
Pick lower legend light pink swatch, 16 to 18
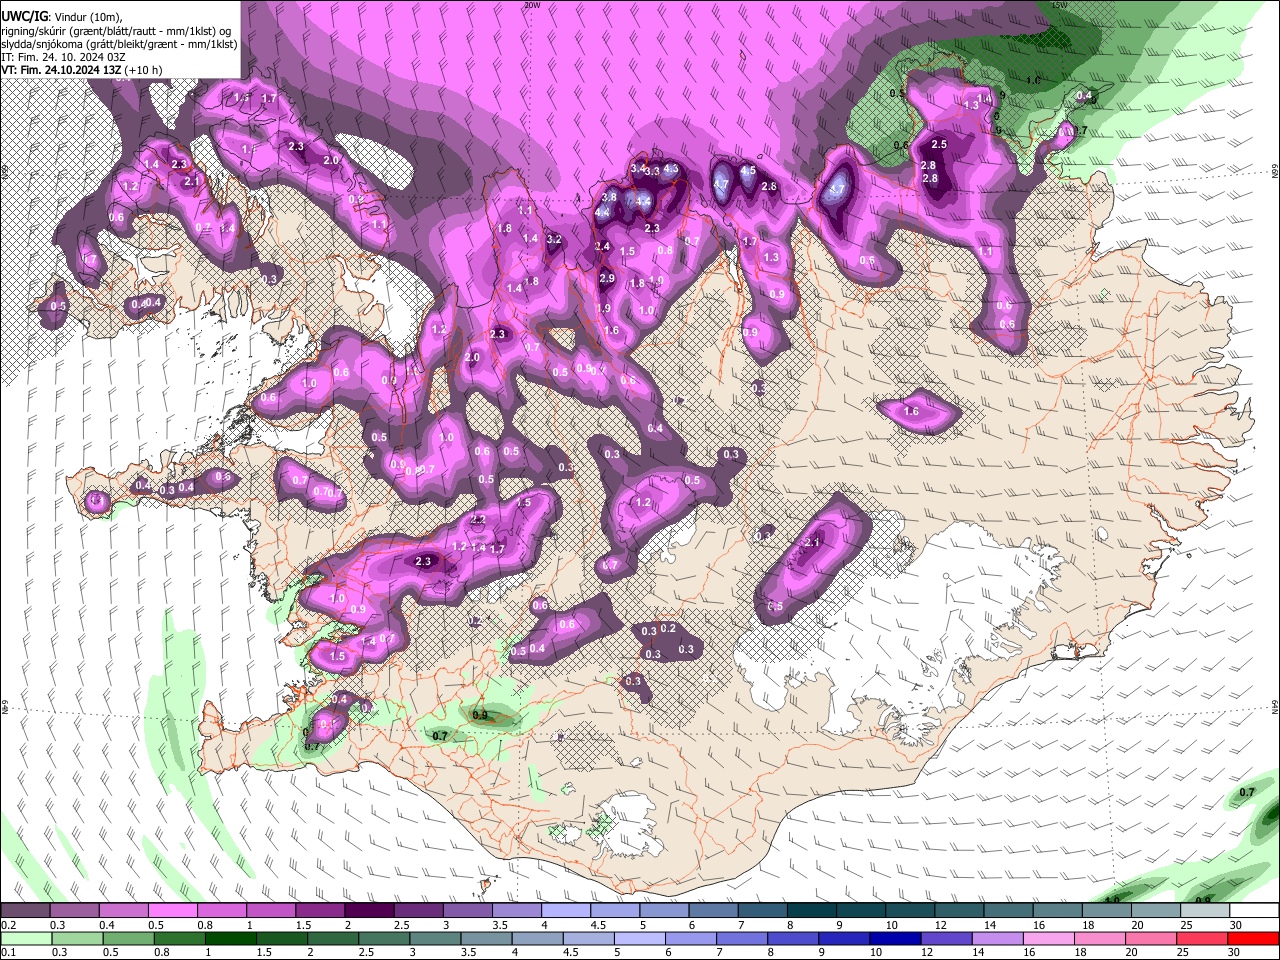[x=1049, y=938]
